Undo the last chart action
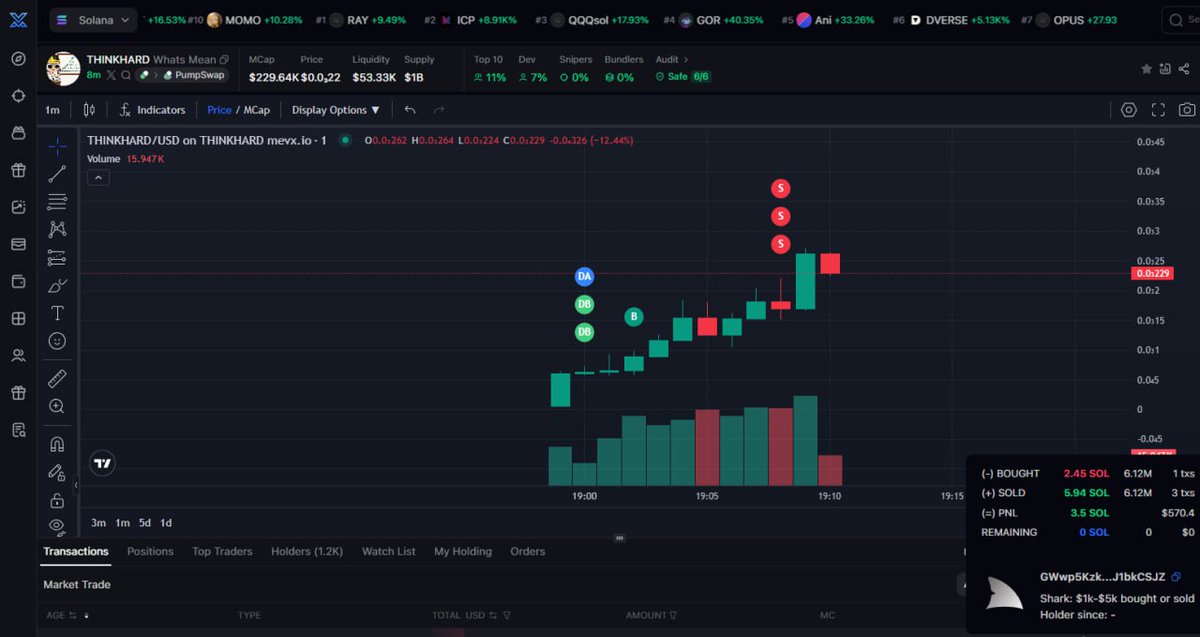 [x=410, y=110]
